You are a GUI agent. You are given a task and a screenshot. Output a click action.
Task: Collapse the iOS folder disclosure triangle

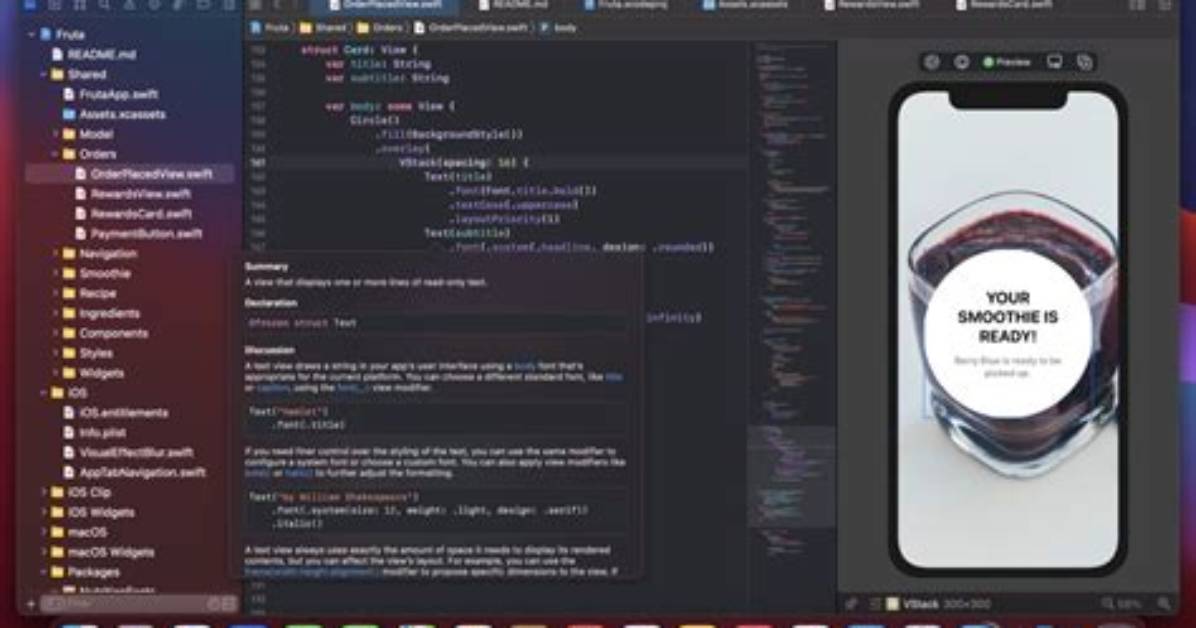43,393
